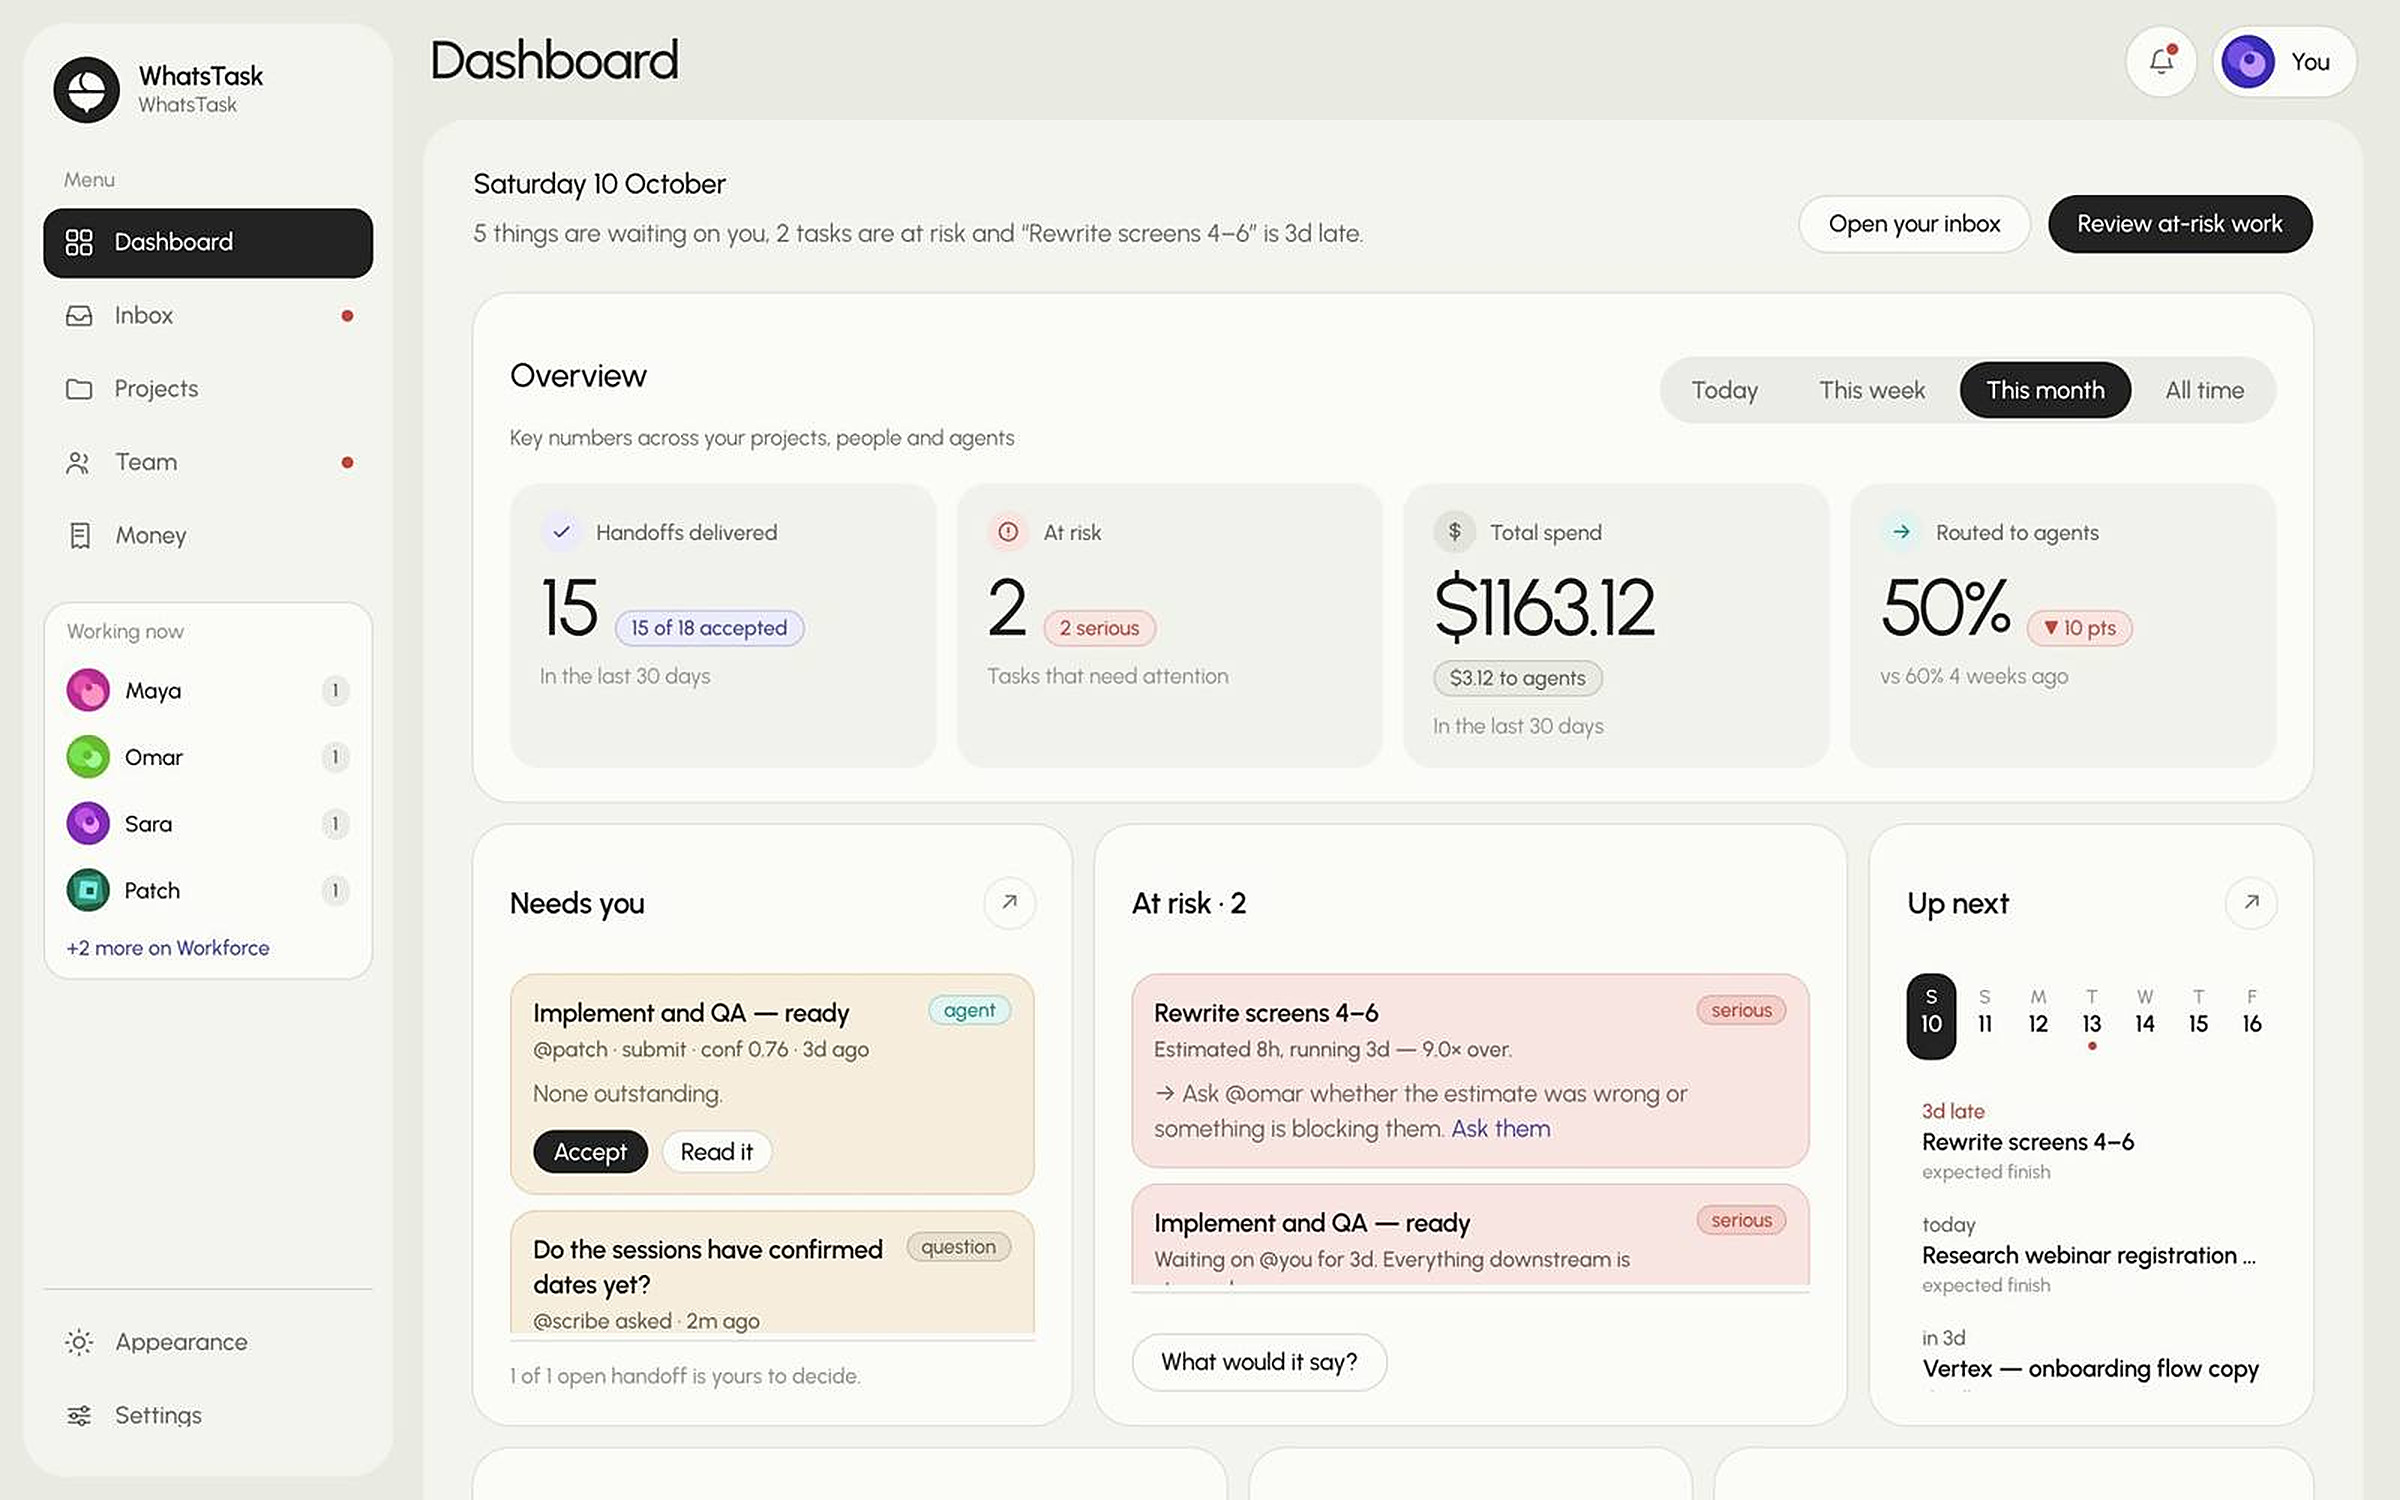This screenshot has width=2400, height=1500.
Task: Click the Total spend dollar icon
Action: [x=1455, y=532]
